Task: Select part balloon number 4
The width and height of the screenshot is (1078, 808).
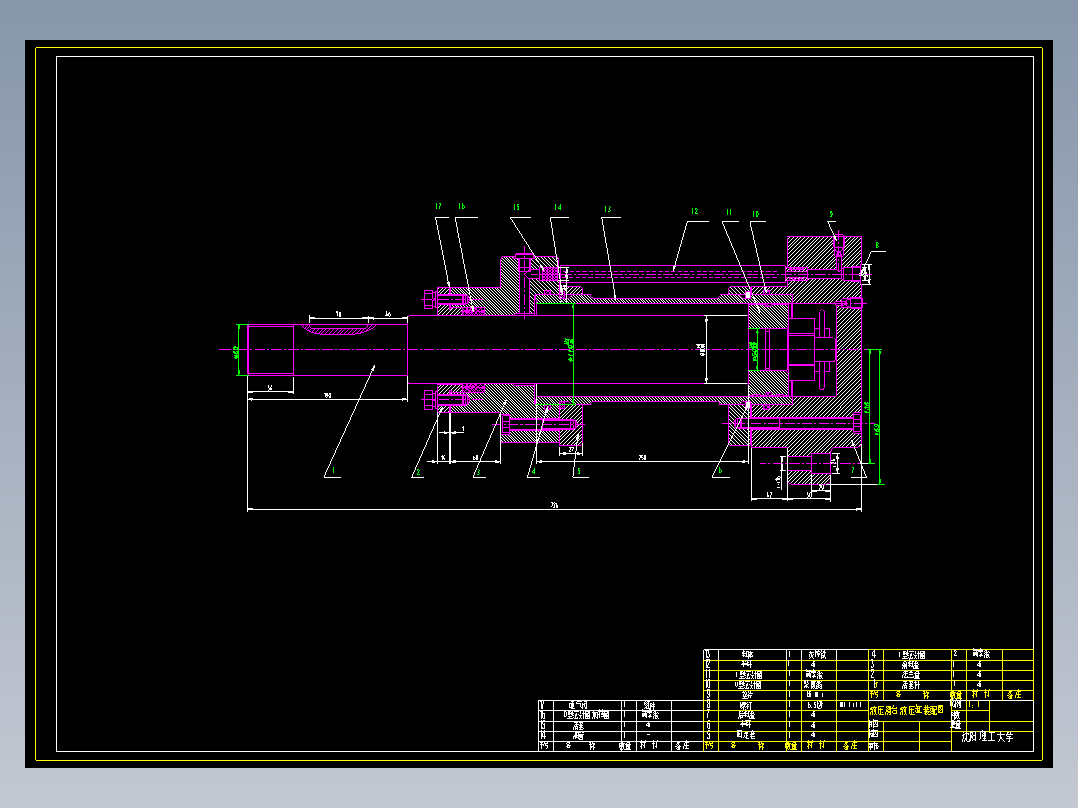Action: [534, 472]
